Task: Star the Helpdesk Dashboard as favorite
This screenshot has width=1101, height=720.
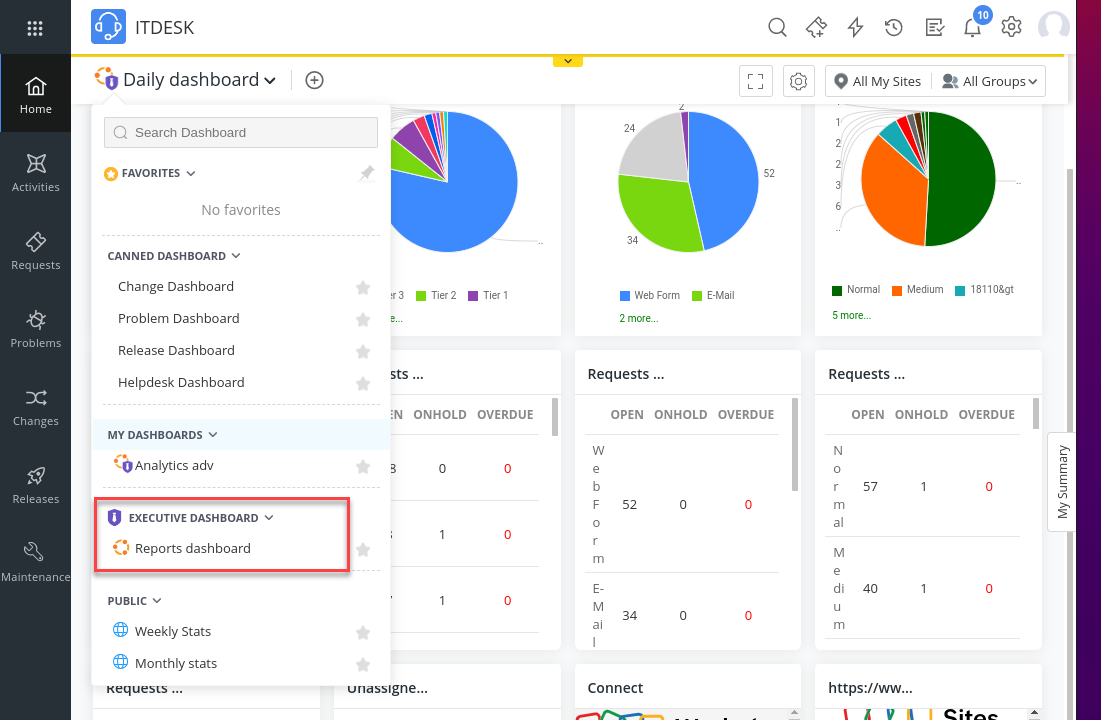Action: [x=362, y=383]
